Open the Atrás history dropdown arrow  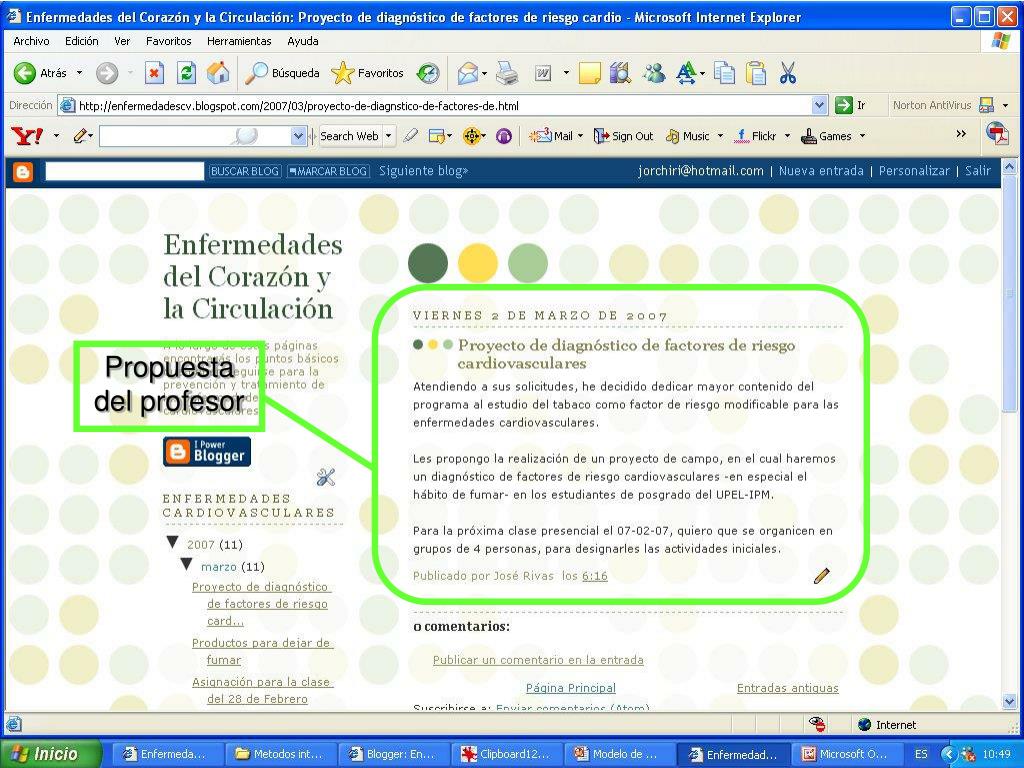[x=80, y=73]
